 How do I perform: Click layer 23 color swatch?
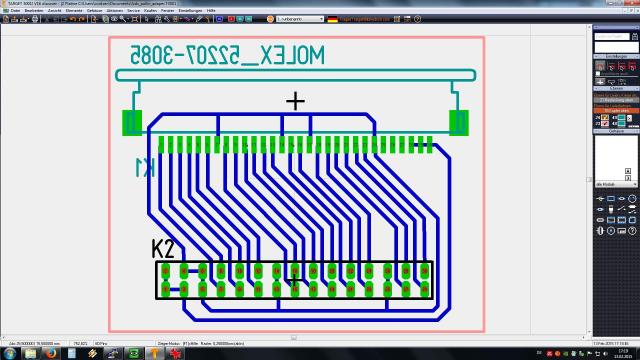(x=604, y=124)
